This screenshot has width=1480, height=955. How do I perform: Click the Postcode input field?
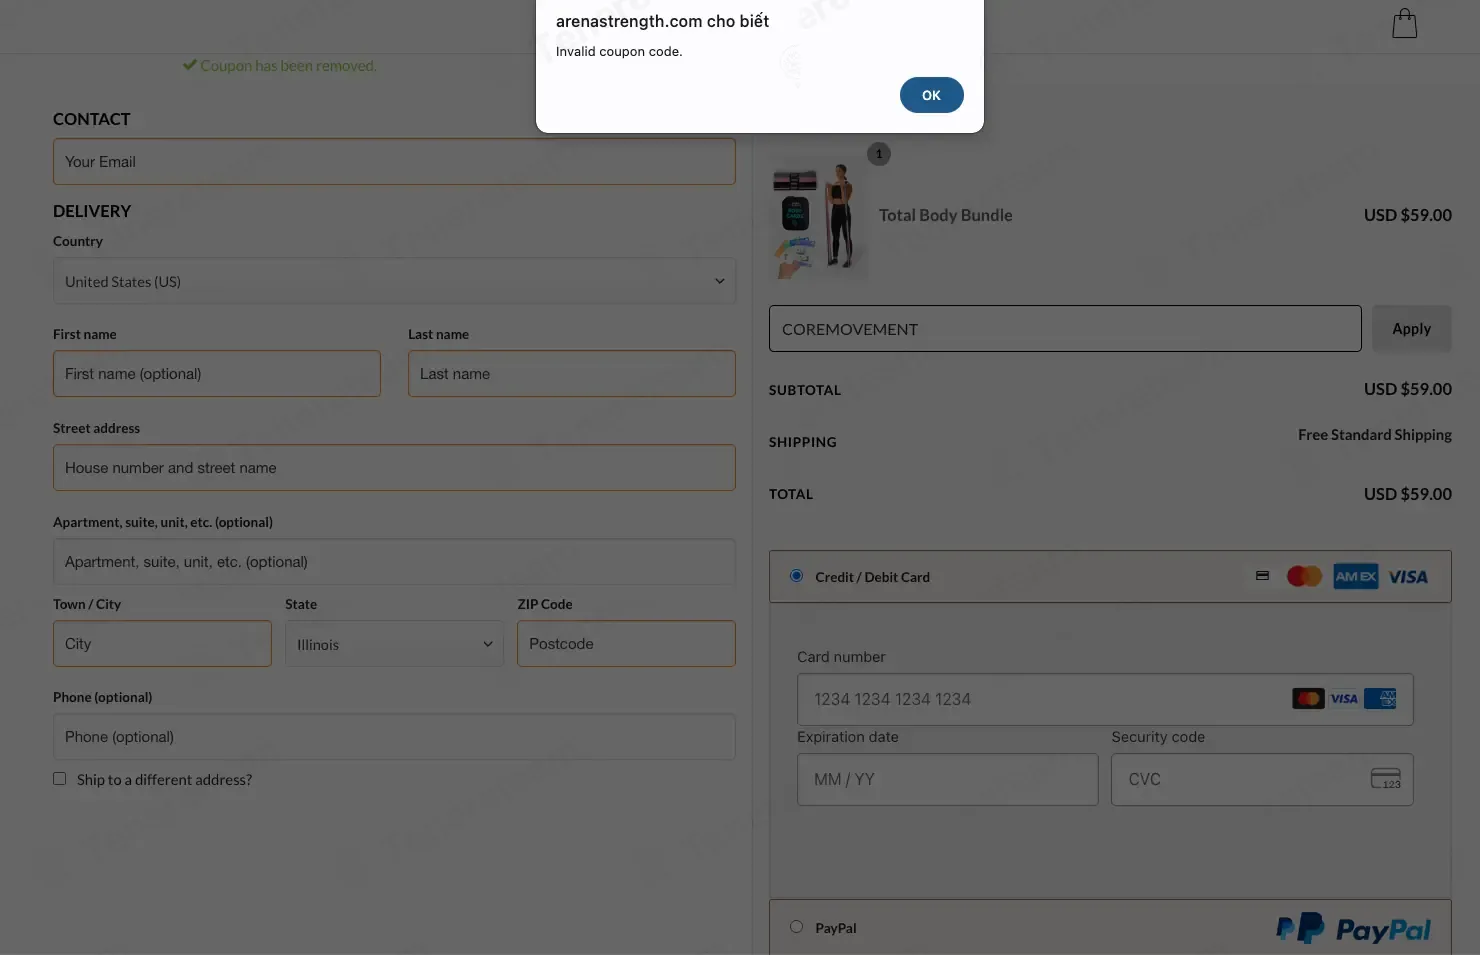(626, 643)
